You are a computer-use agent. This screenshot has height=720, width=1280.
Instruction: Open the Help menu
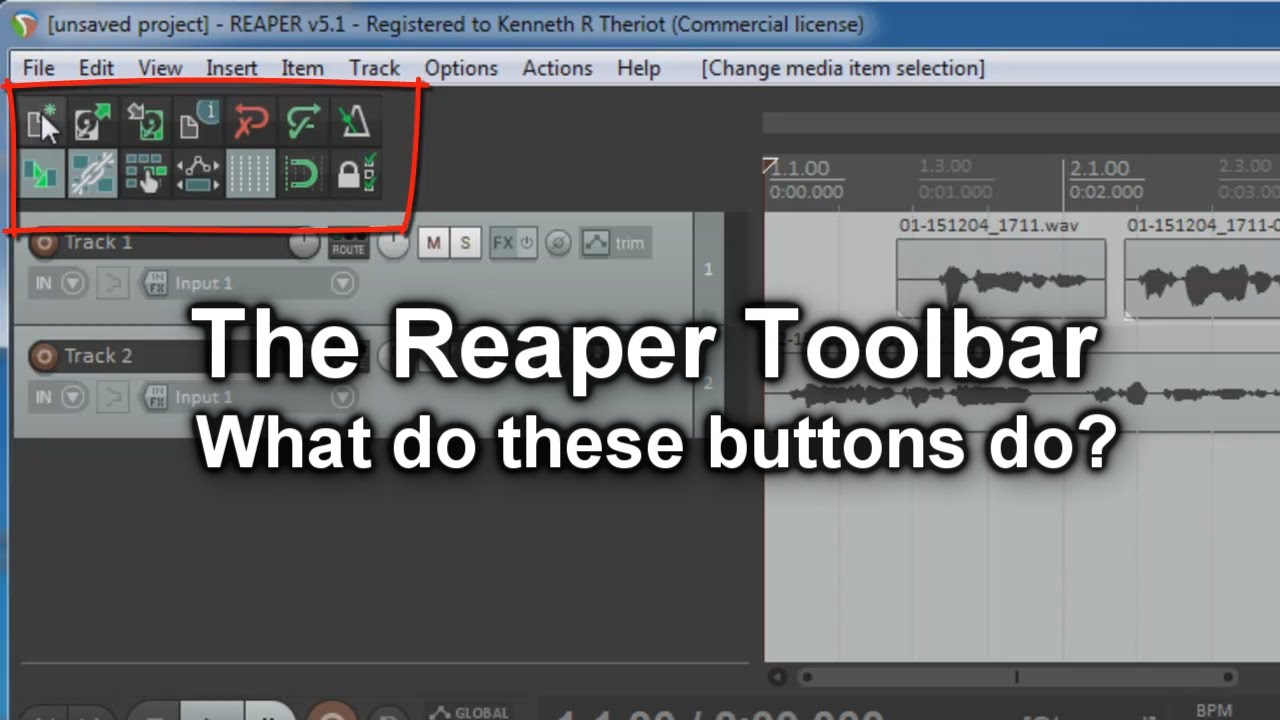pos(638,68)
